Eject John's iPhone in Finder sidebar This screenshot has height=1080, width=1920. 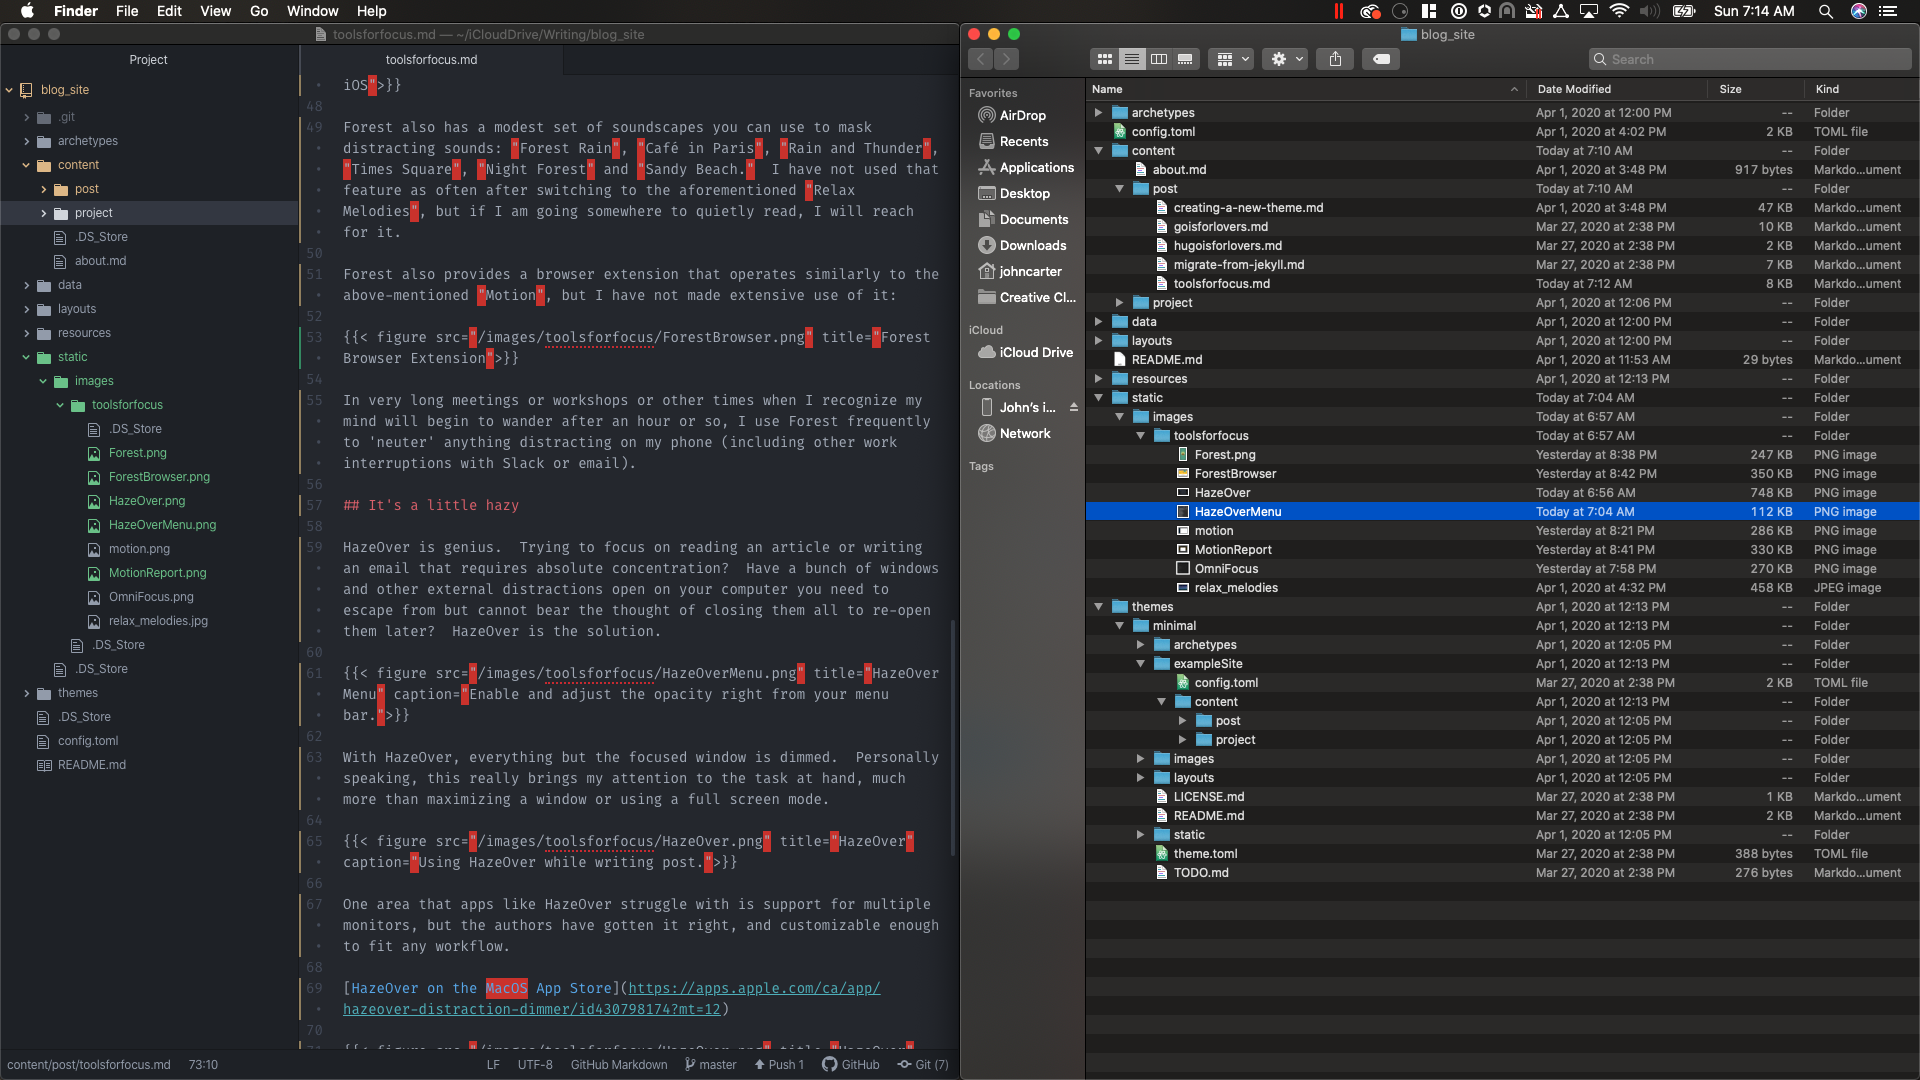(1074, 407)
